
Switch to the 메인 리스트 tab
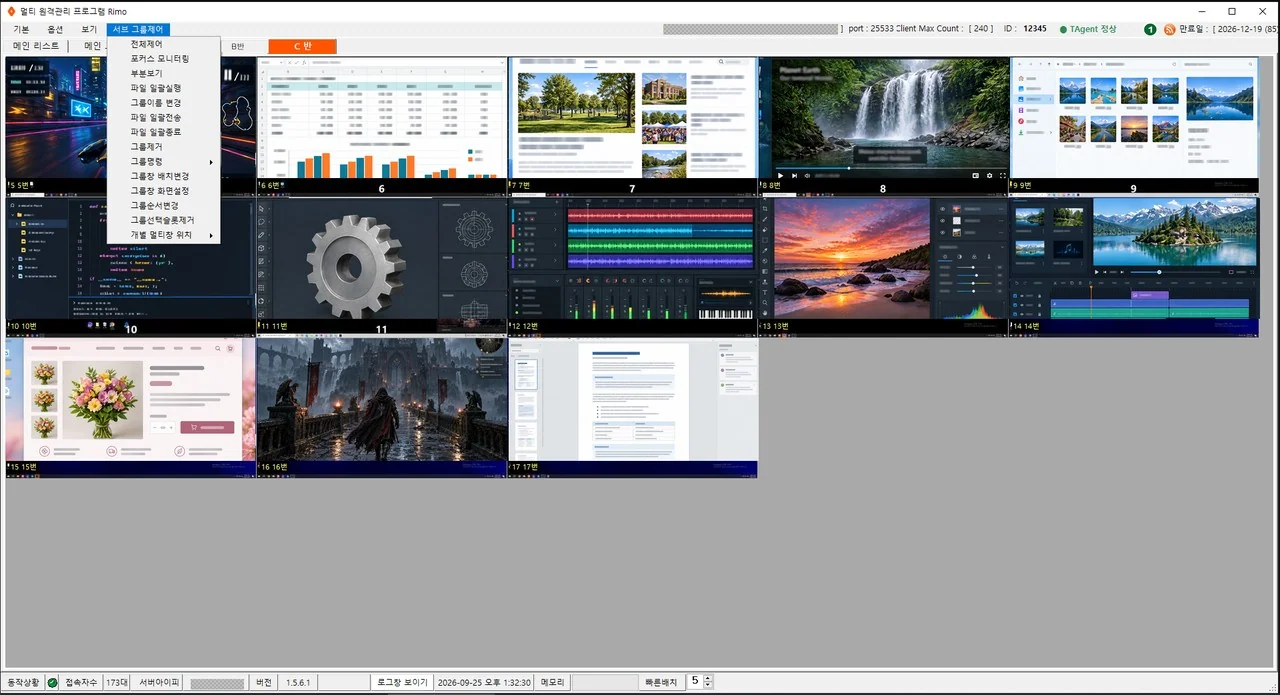[x=36, y=46]
